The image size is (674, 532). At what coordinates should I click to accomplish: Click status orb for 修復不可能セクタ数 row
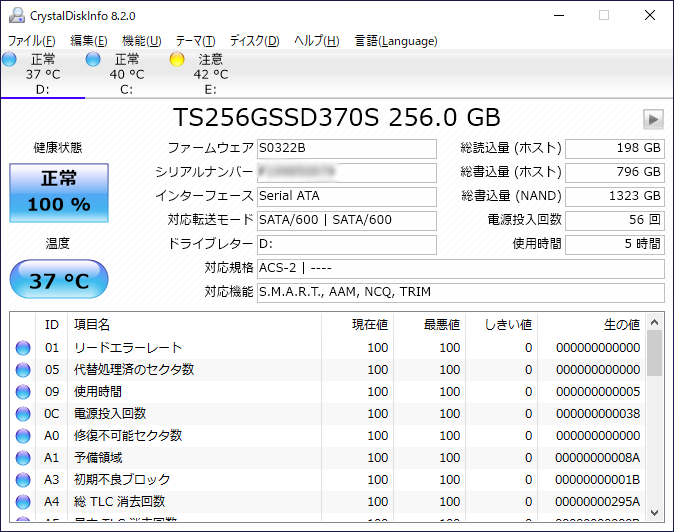click(x=23, y=436)
